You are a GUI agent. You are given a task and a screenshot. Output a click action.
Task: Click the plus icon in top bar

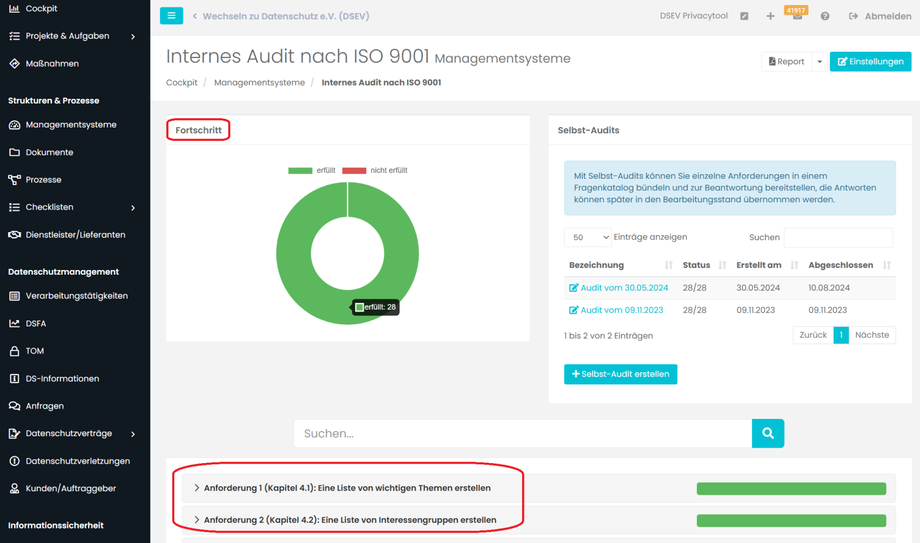[770, 17]
